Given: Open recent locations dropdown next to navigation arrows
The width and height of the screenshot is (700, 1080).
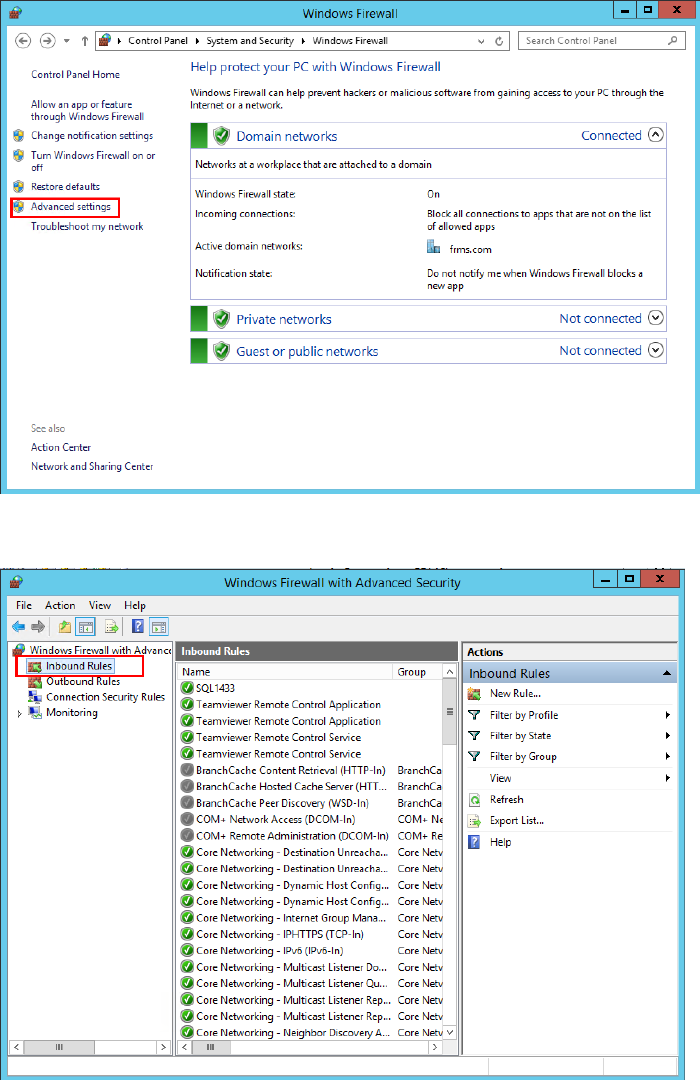Looking at the screenshot, I should tap(67, 41).
